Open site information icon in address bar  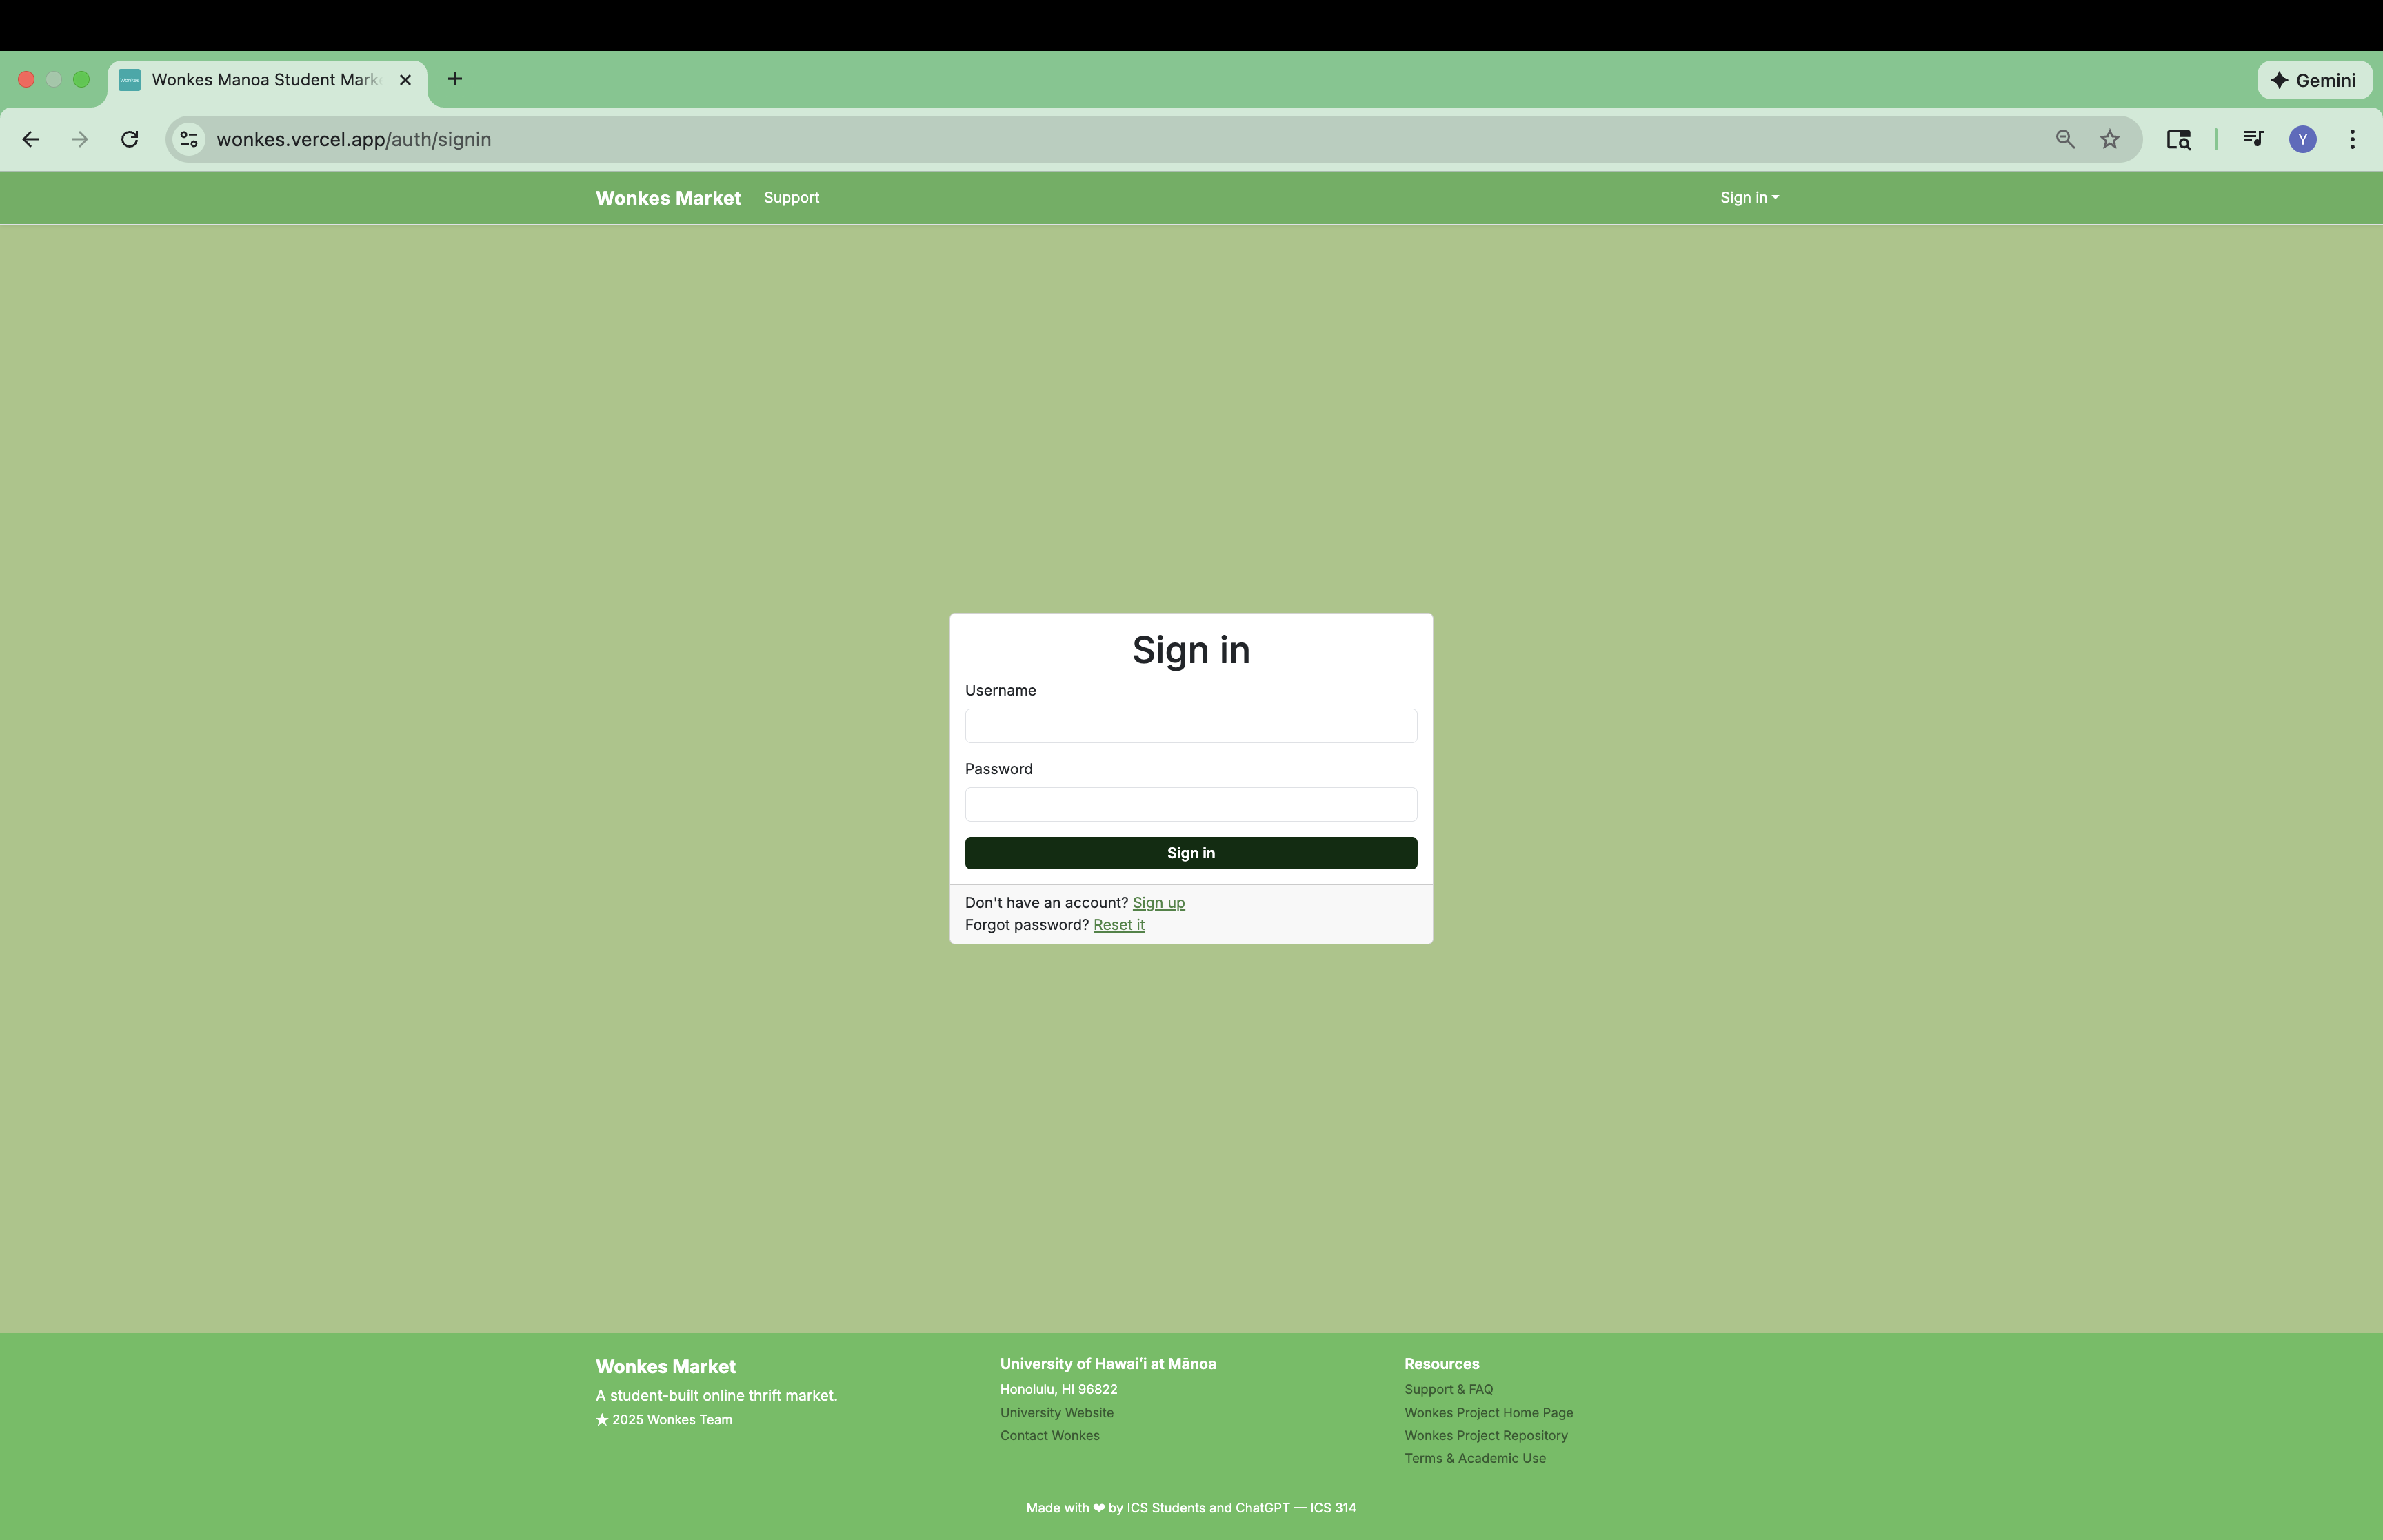[x=189, y=139]
